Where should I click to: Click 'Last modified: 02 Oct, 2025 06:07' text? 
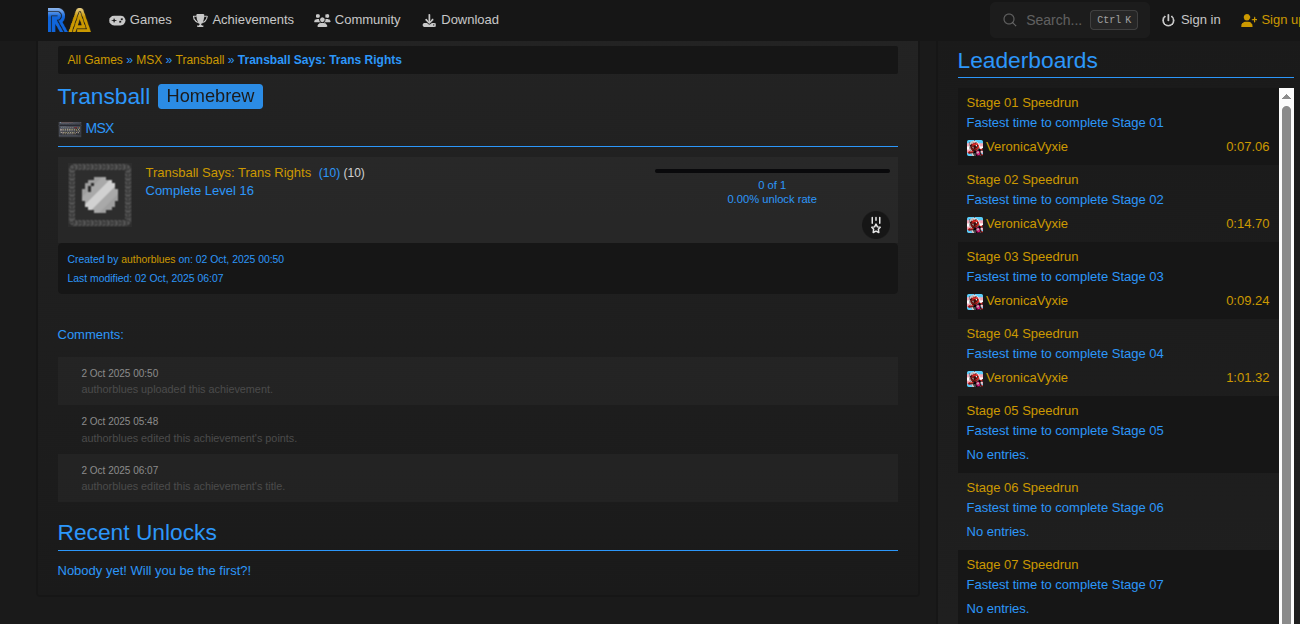pos(145,278)
